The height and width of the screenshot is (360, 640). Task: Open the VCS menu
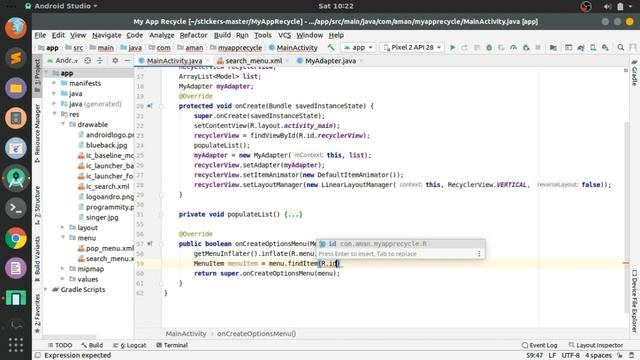point(284,35)
